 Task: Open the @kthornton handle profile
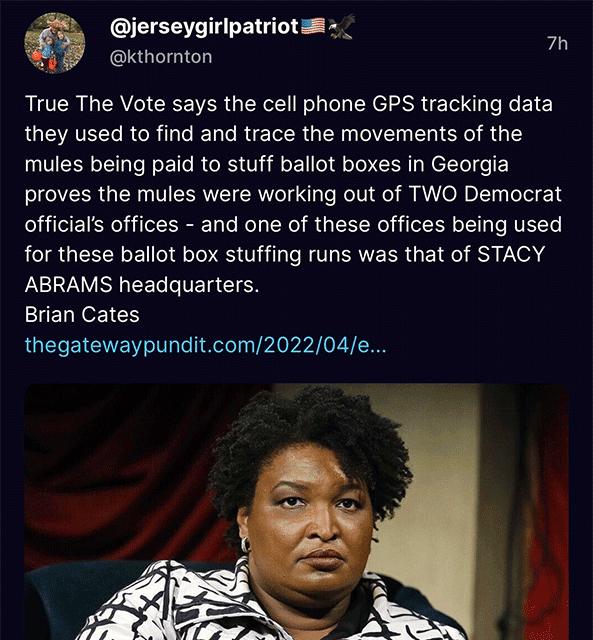point(161,57)
